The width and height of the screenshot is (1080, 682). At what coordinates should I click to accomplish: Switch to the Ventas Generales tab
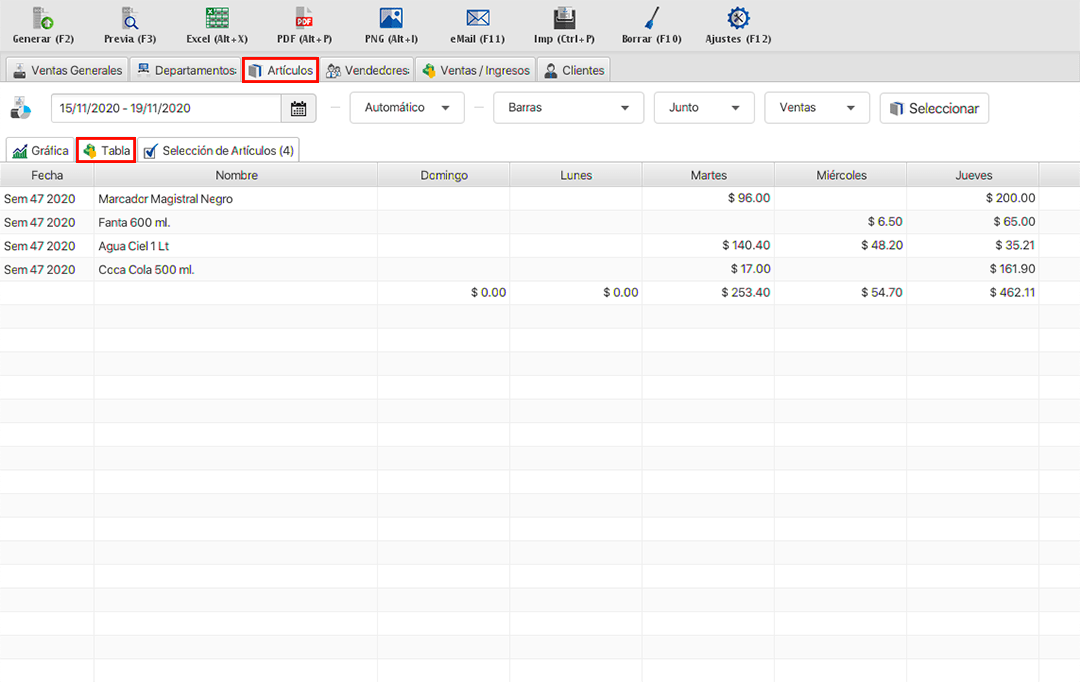click(x=68, y=70)
